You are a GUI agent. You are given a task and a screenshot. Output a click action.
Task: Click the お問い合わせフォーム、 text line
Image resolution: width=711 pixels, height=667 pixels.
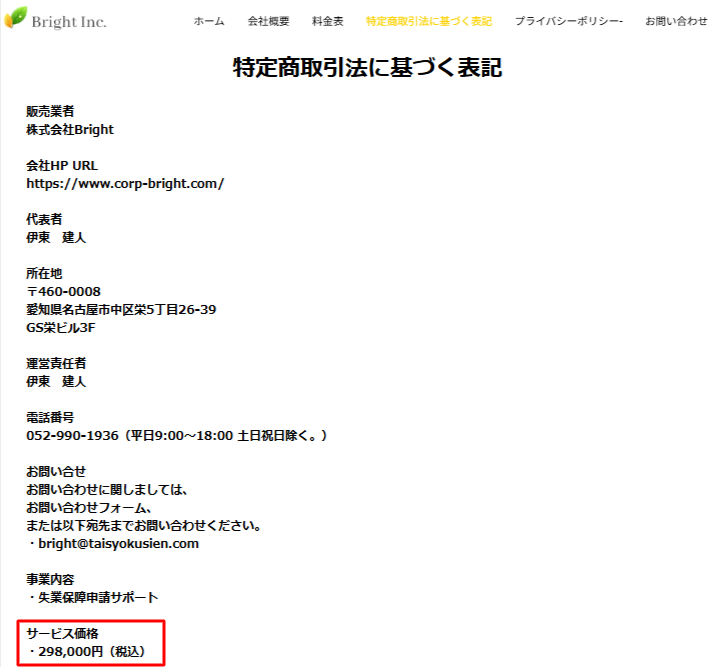click(89, 507)
